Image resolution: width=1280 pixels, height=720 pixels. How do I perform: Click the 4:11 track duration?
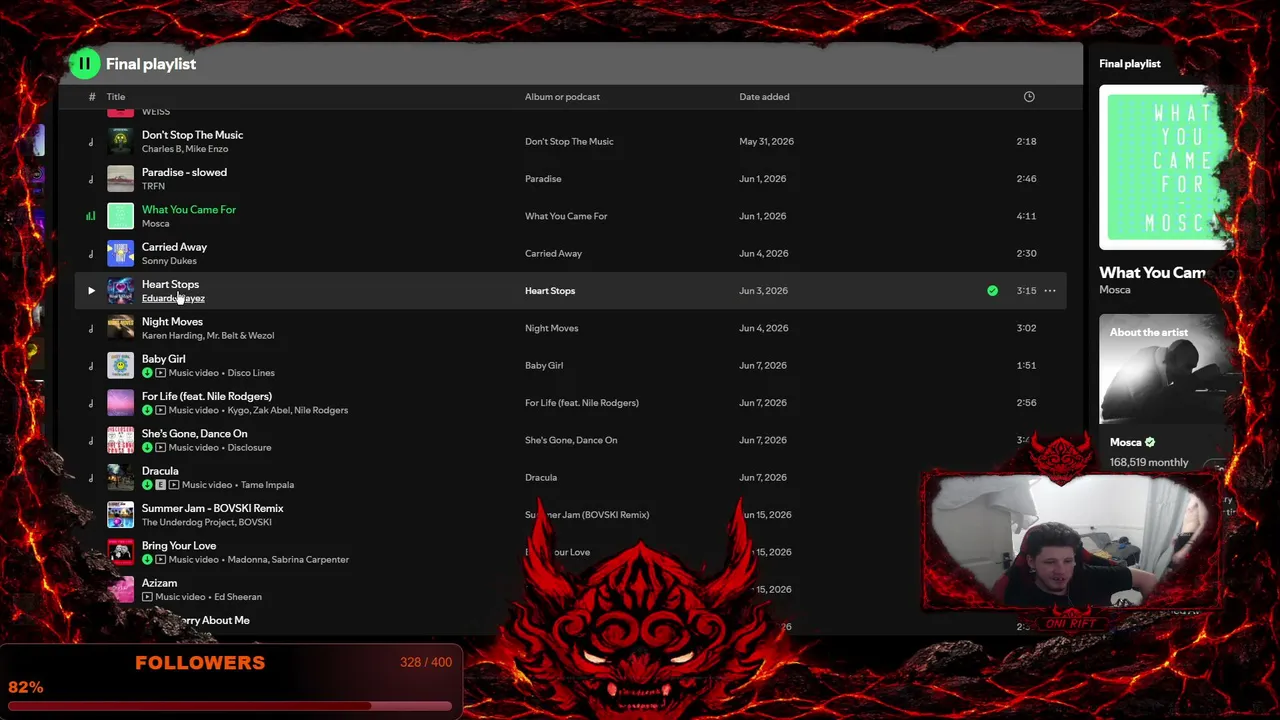coord(1026,216)
